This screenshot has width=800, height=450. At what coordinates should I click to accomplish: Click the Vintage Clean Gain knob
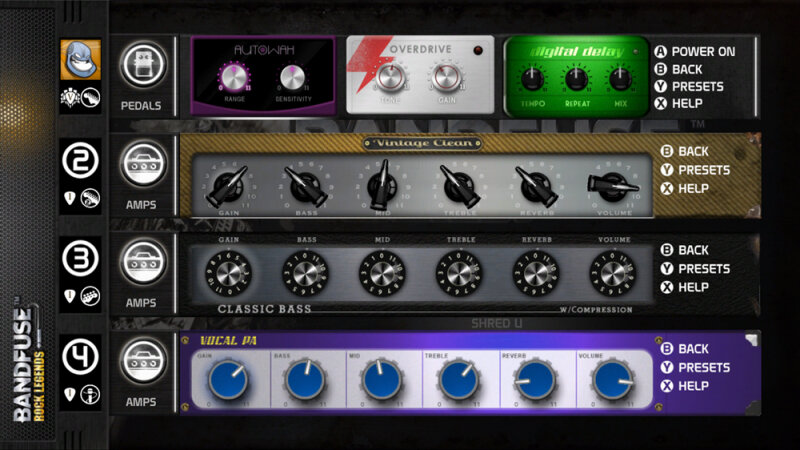pos(228,186)
